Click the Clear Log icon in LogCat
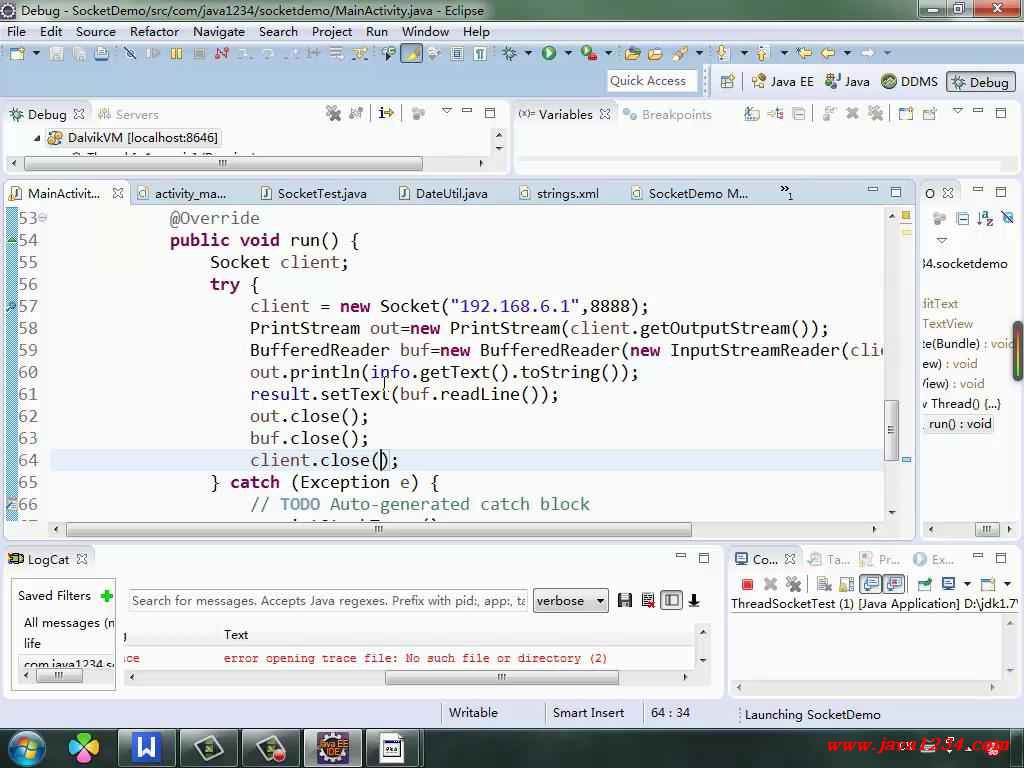The image size is (1024, 768). 648,601
